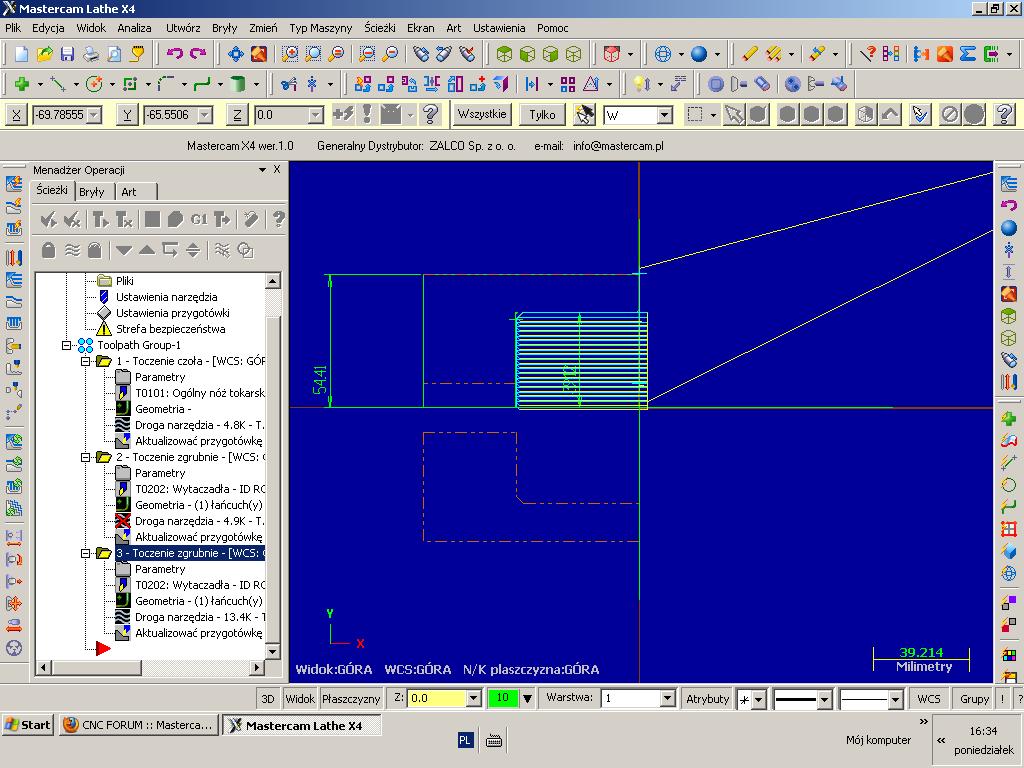Screen dimensions: 1024x768
Task: Collapse operation 1 Toczenie czoła
Action: tap(86, 361)
